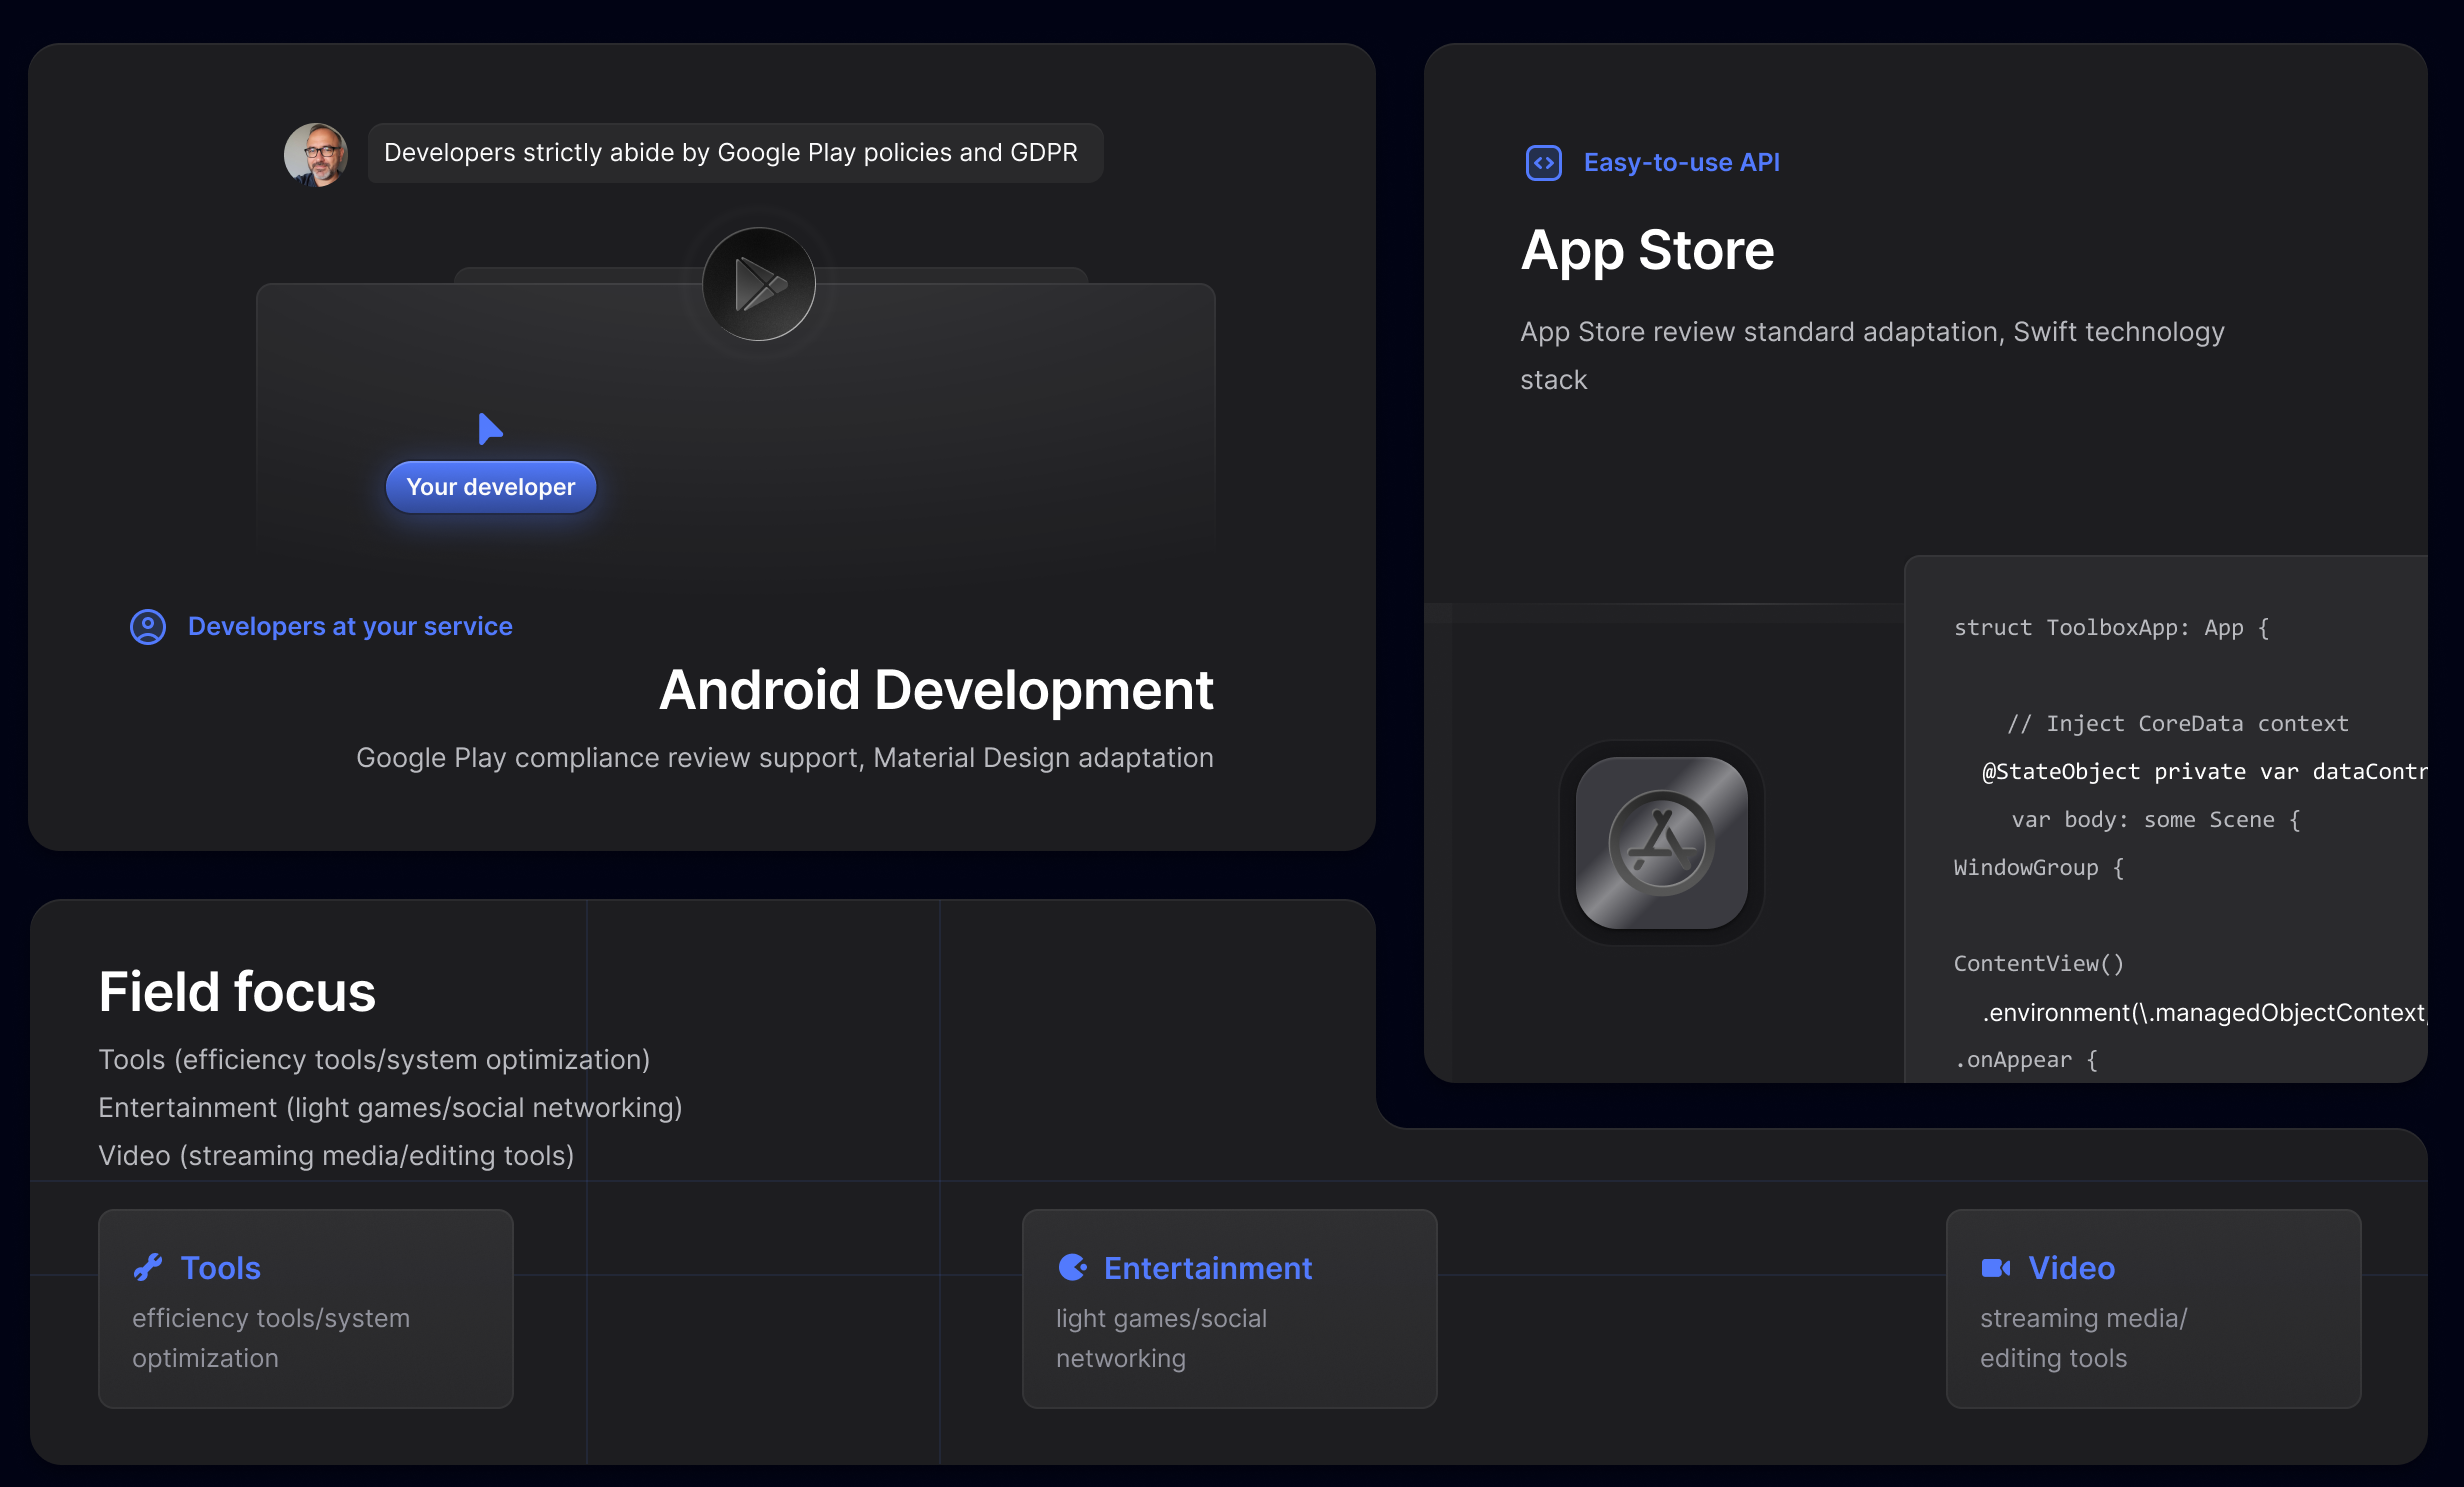Click the wrench icon beside Tools
This screenshot has width=2464, height=1487.
pos(148,1268)
